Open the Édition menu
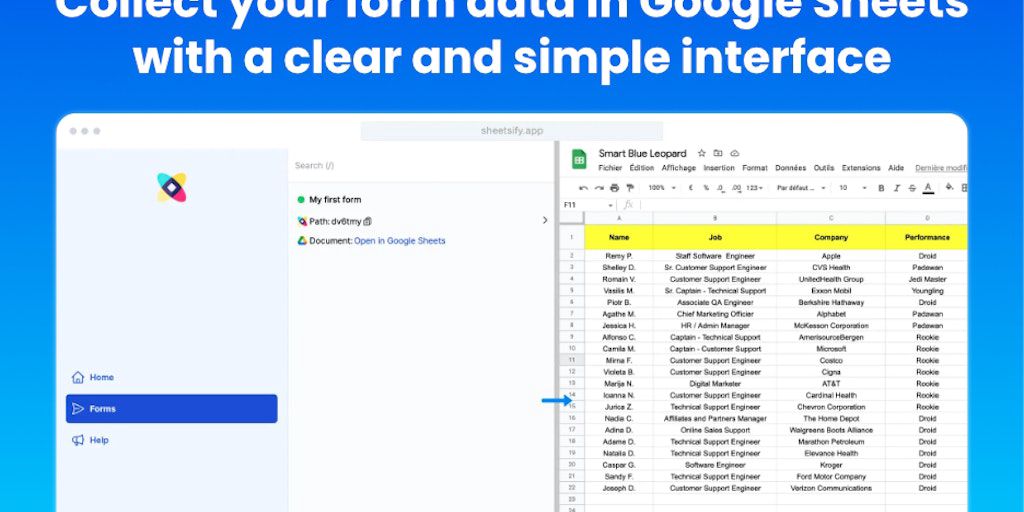The height and width of the screenshot is (512, 1024). (x=642, y=168)
